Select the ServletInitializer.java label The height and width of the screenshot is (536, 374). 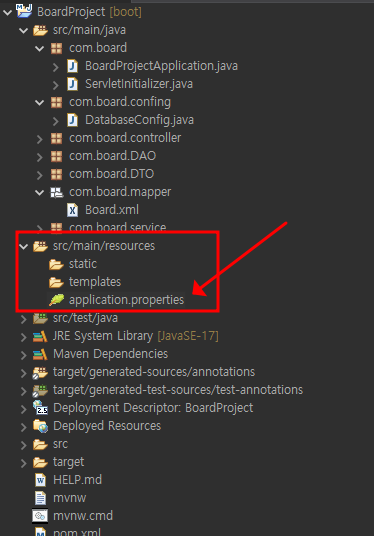click(139, 84)
